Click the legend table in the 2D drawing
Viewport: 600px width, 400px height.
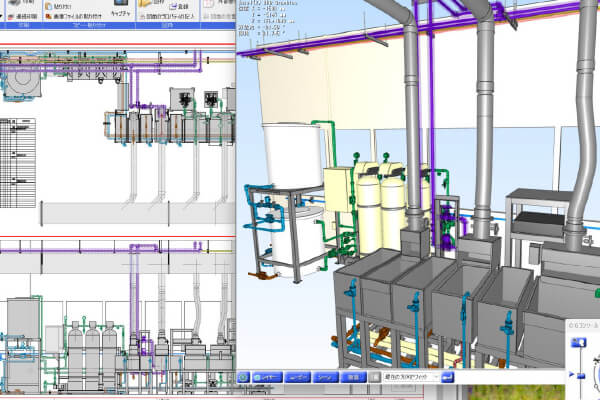(x=18, y=163)
